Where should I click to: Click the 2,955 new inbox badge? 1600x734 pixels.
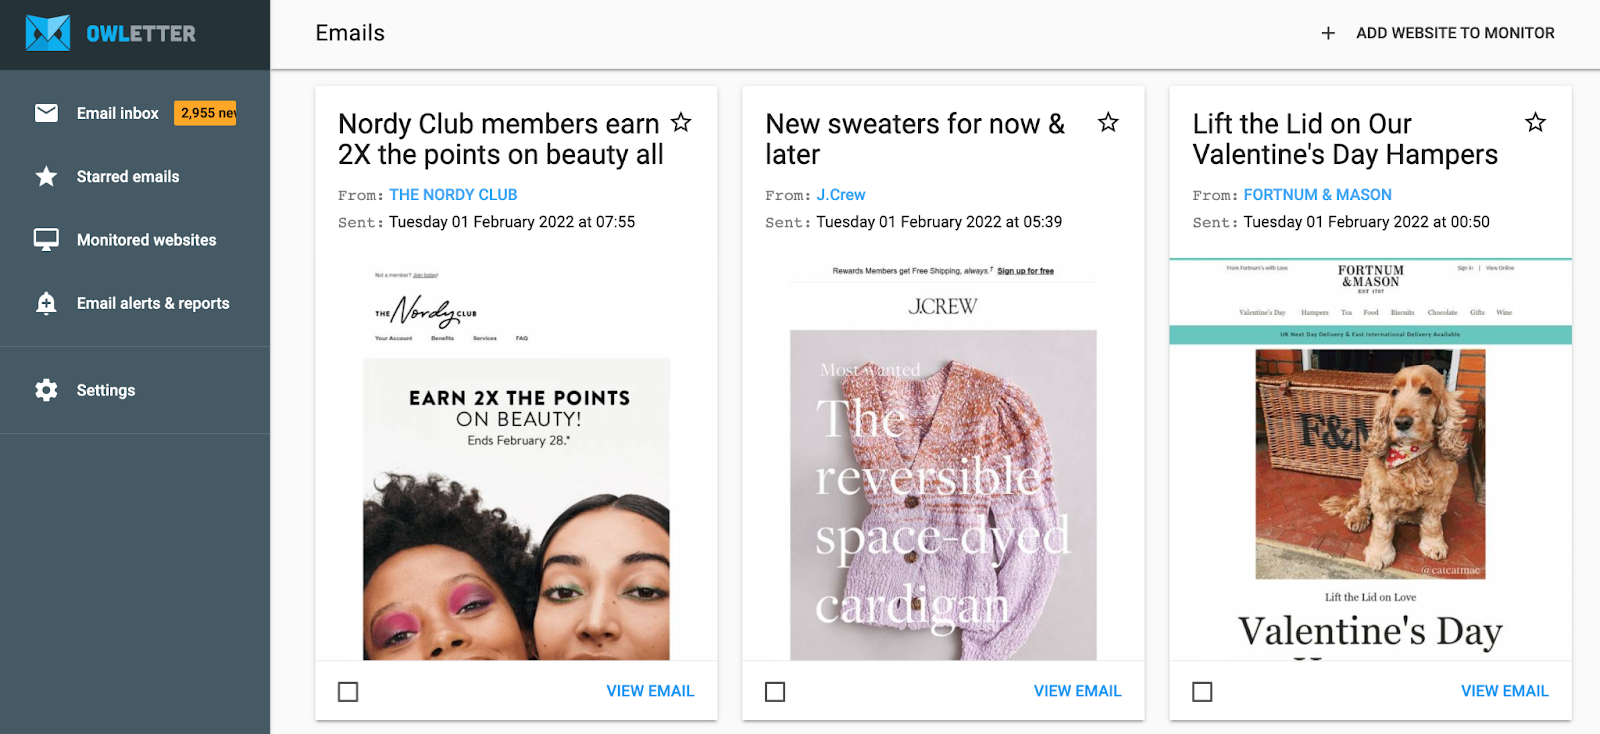(207, 113)
